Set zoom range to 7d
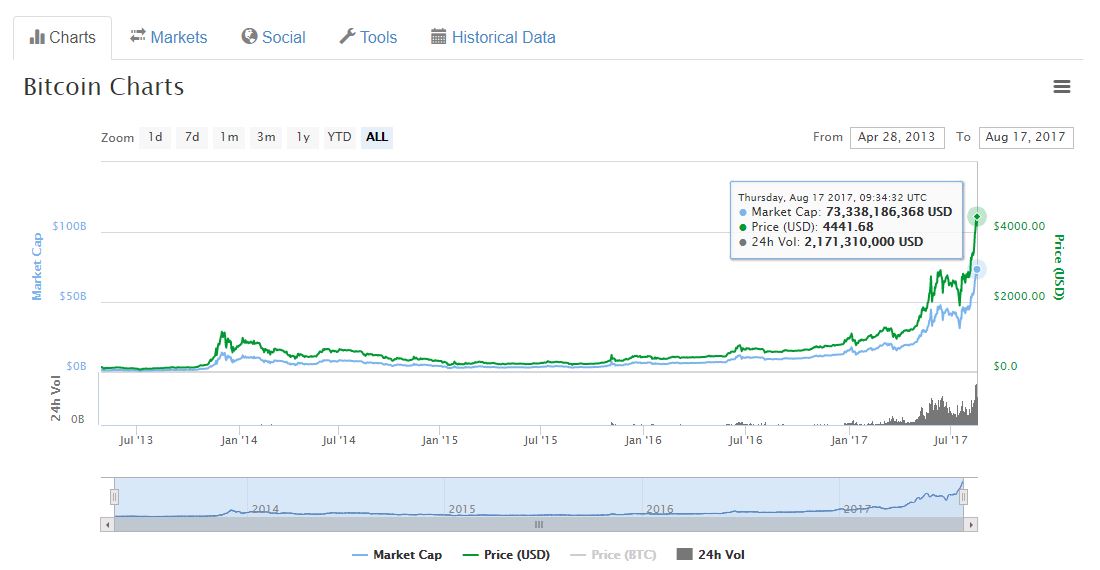This screenshot has width=1100, height=570. (x=192, y=137)
